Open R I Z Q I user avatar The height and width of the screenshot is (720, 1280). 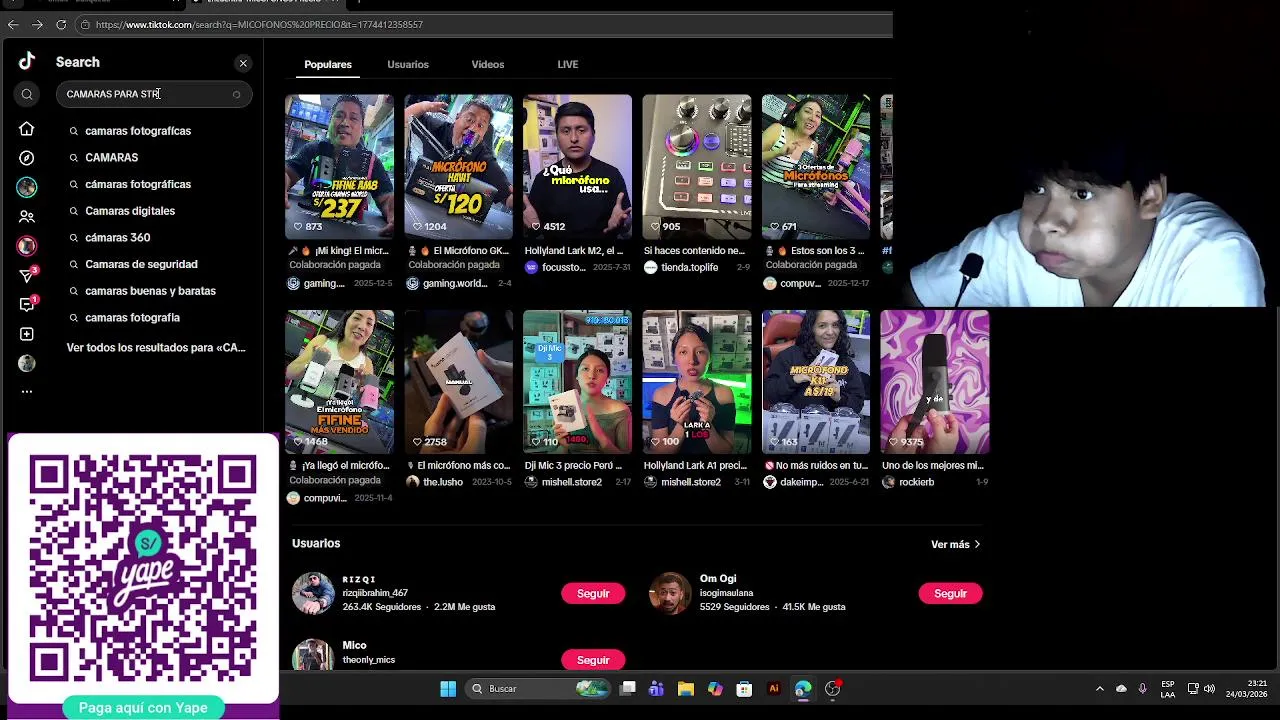pyautogui.click(x=313, y=593)
